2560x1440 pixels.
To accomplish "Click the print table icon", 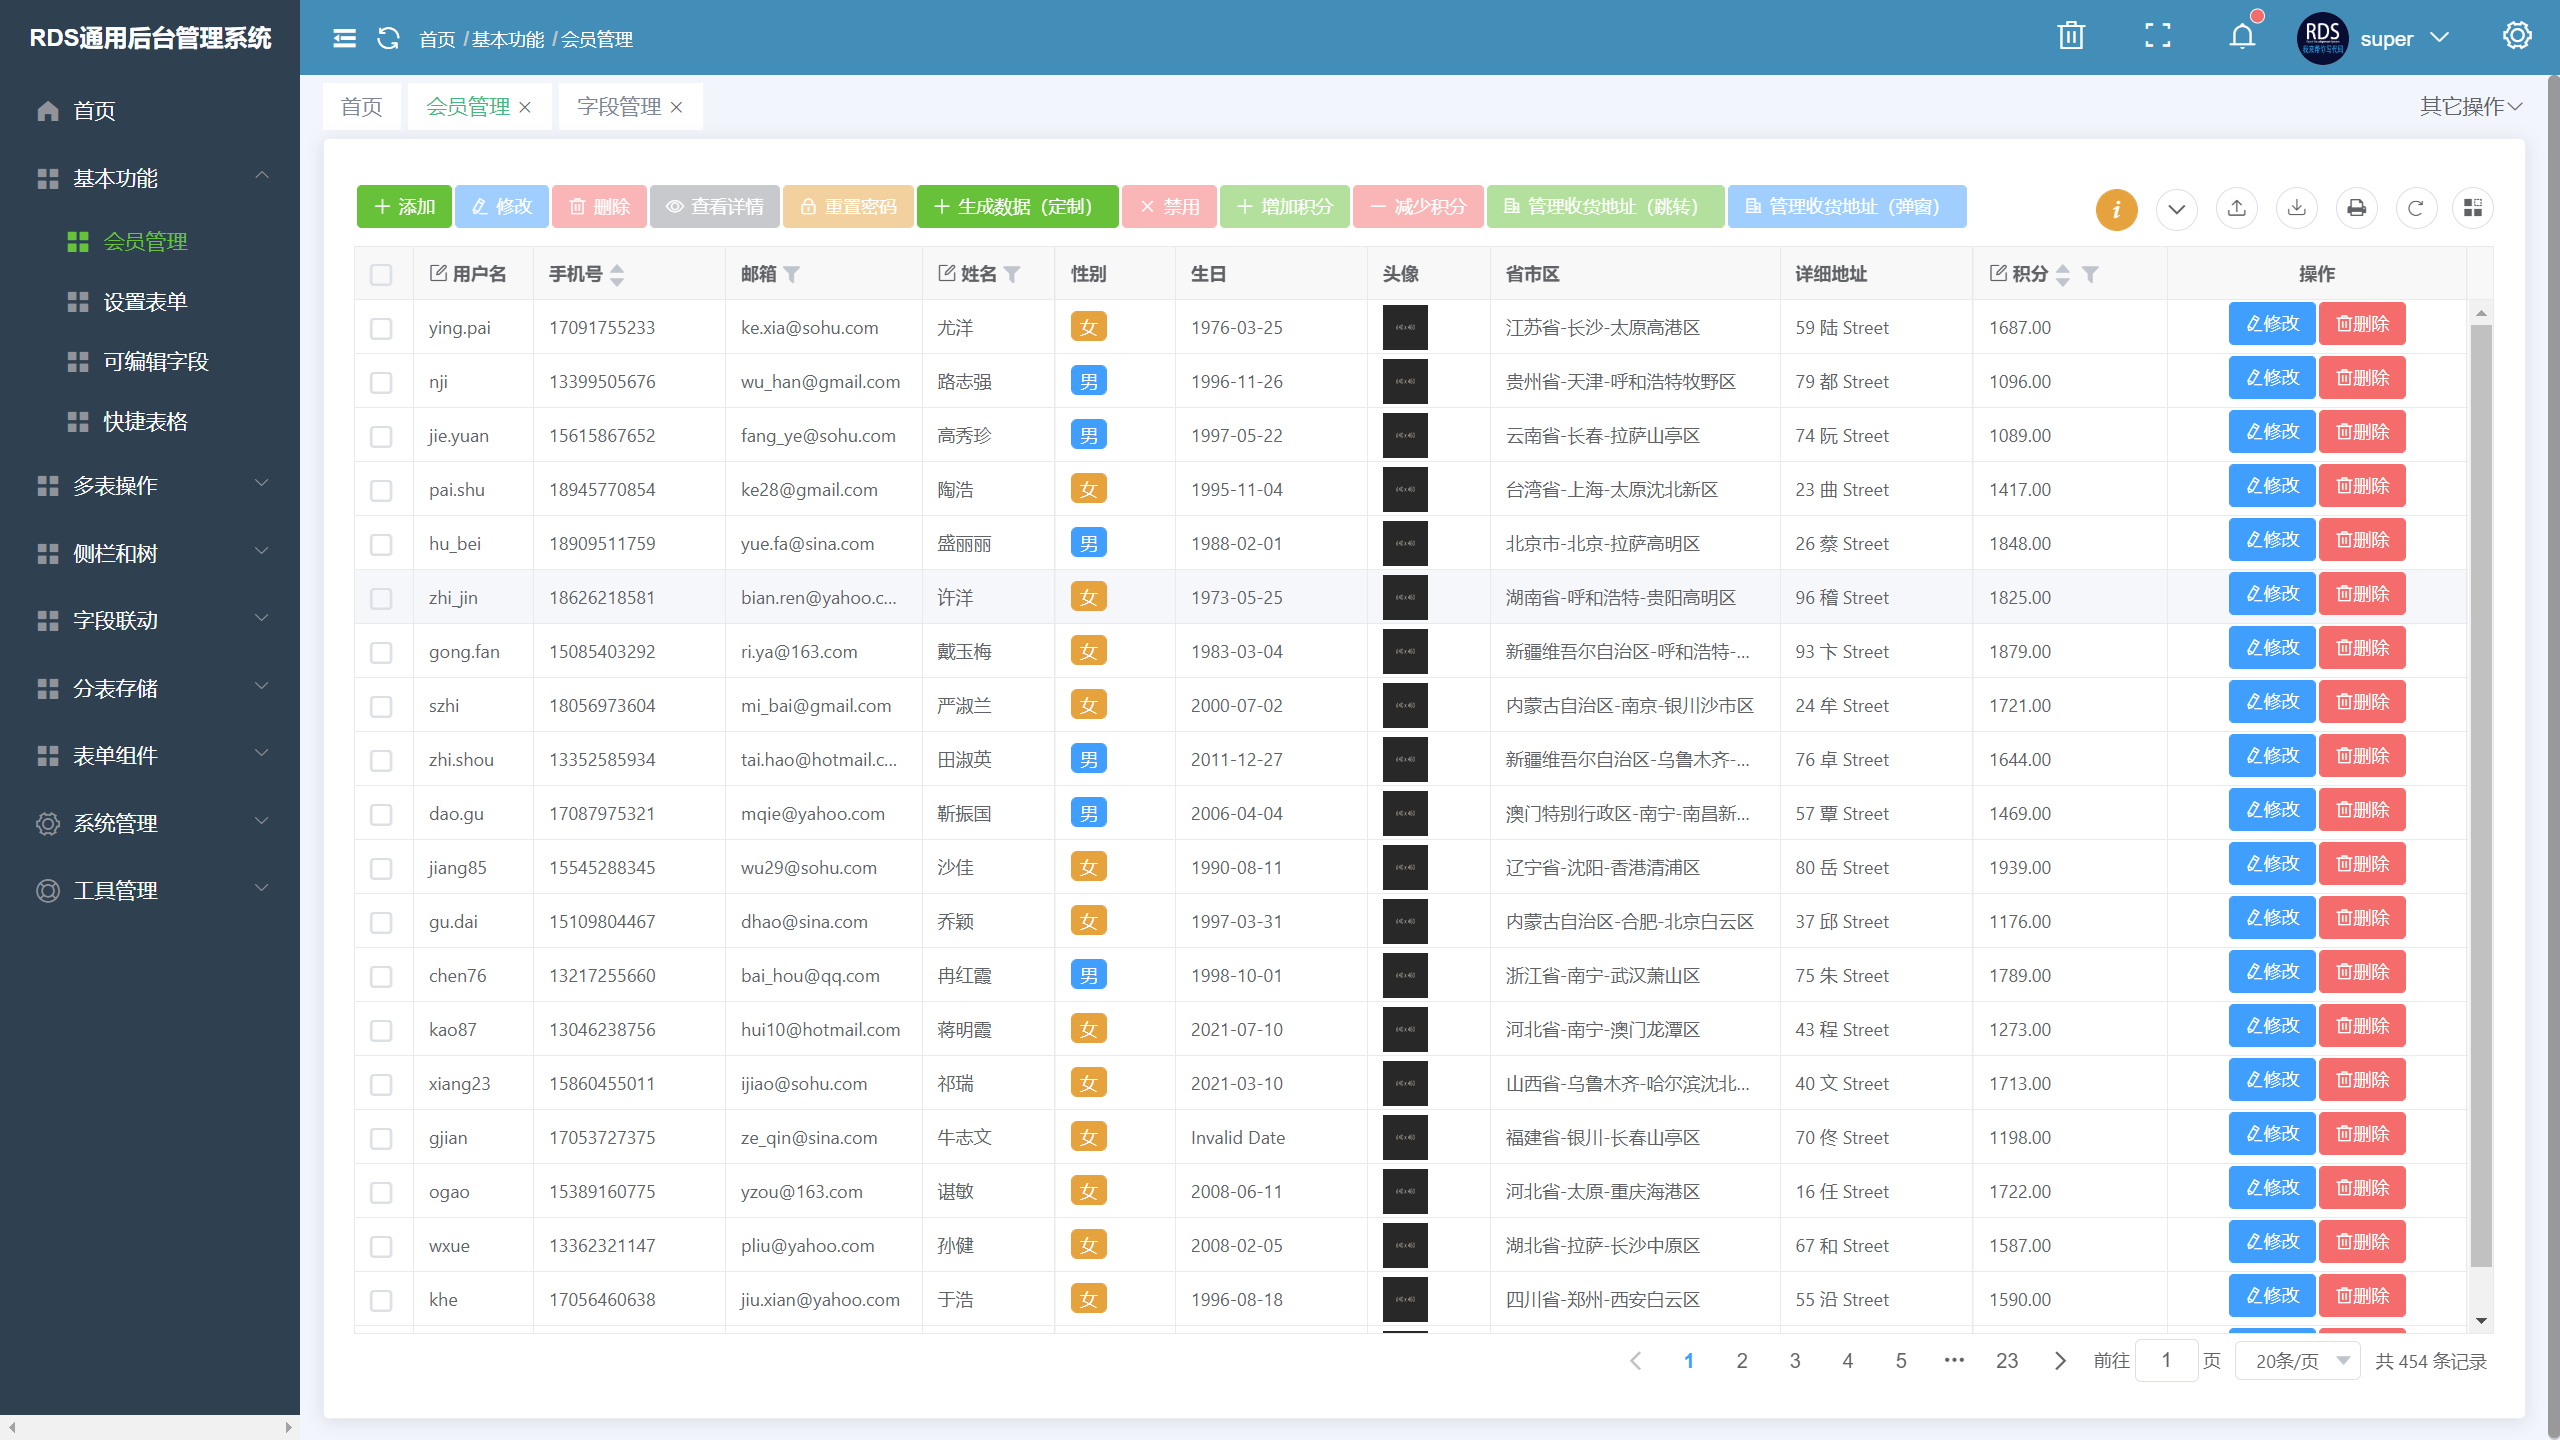I will [2356, 208].
